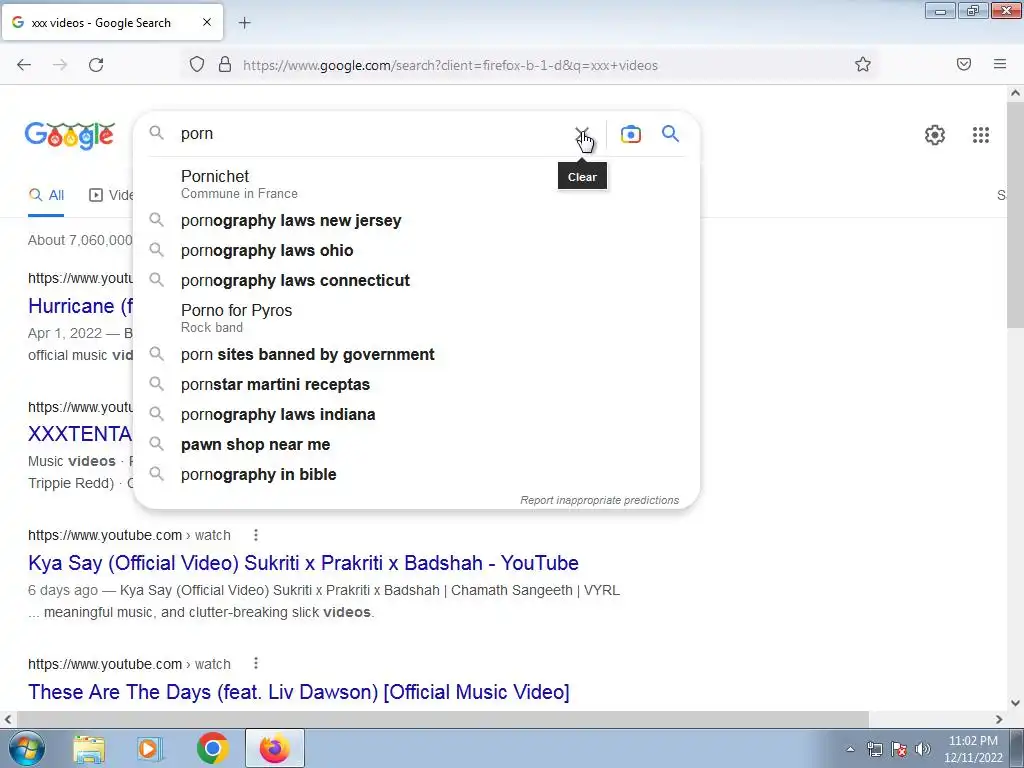The height and width of the screenshot is (768, 1024).
Task: Bookmark this page with the star
Action: [863, 64]
